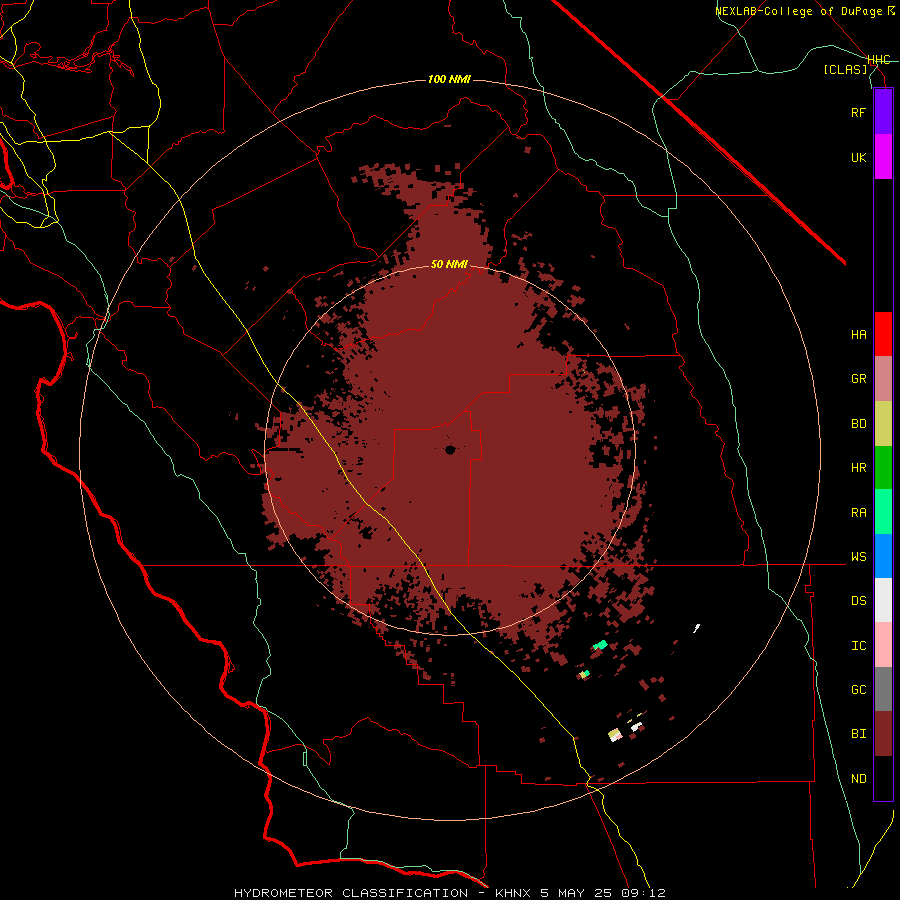This screenshot has height=900, width=900.
Task: Click the BD legend label
Action: [858, 424]
